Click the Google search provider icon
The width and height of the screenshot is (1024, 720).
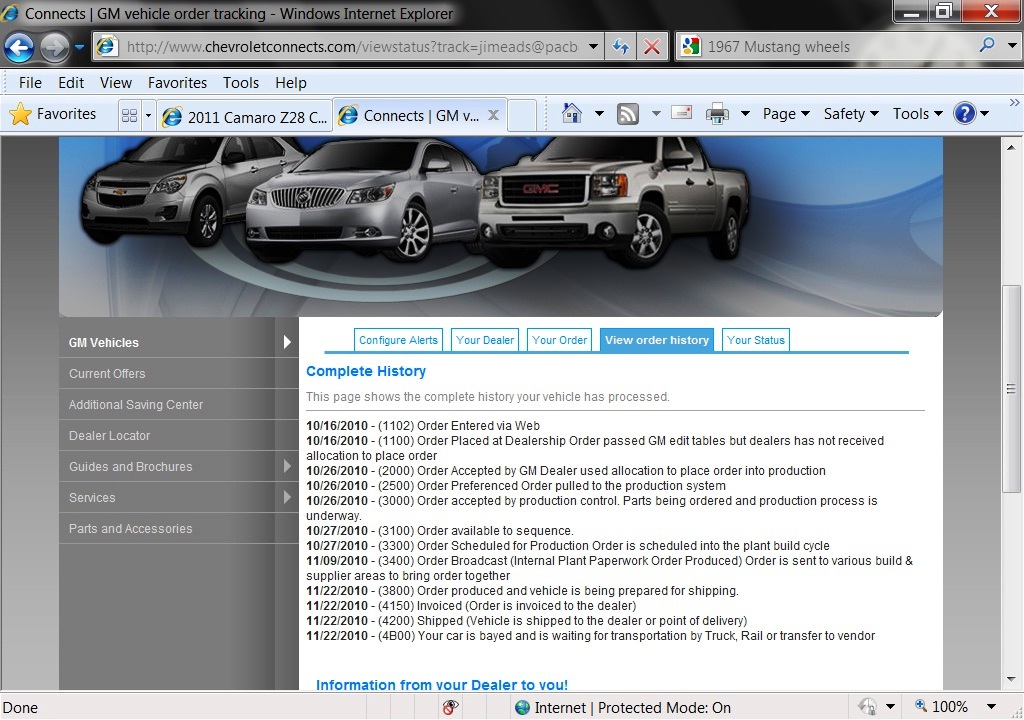tap(690, 46)
